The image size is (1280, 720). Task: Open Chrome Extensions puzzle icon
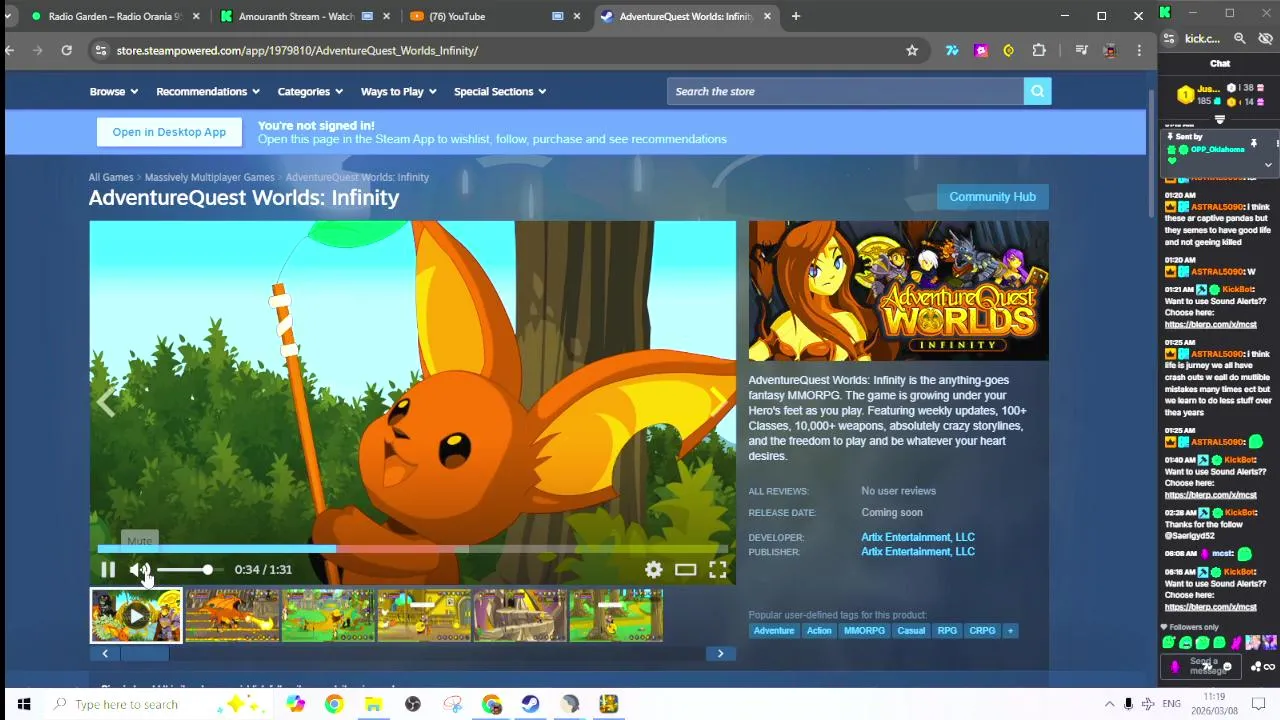(x=1039, y=50)
